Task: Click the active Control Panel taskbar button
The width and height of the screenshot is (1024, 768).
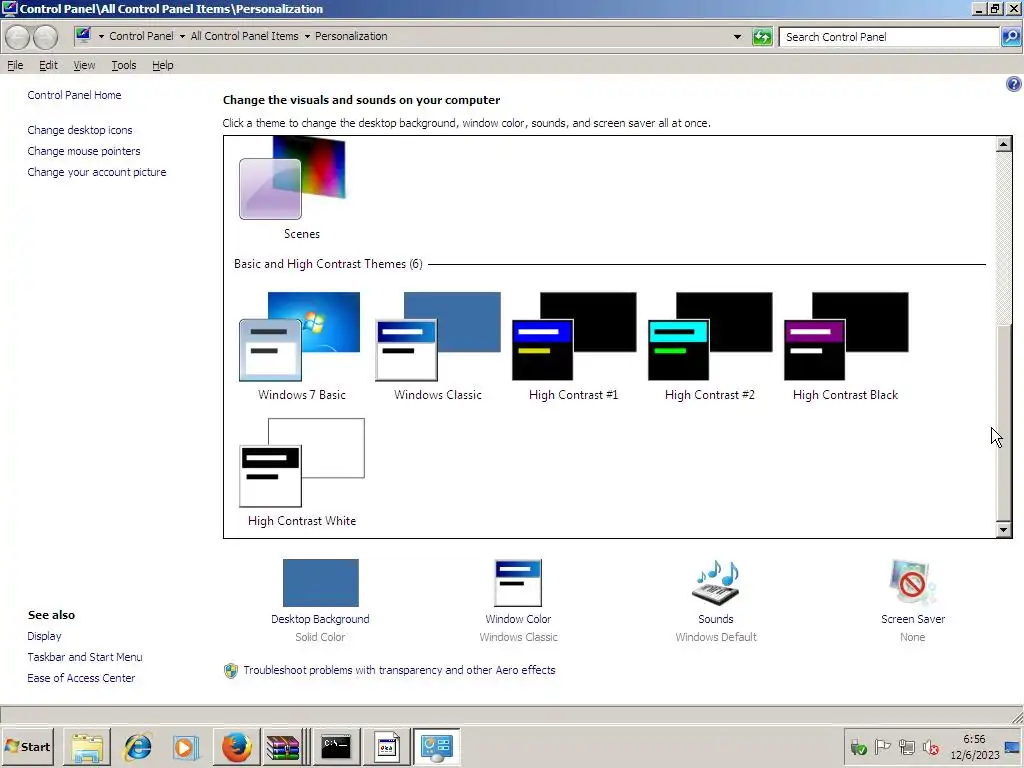Action: coord(437,747)
